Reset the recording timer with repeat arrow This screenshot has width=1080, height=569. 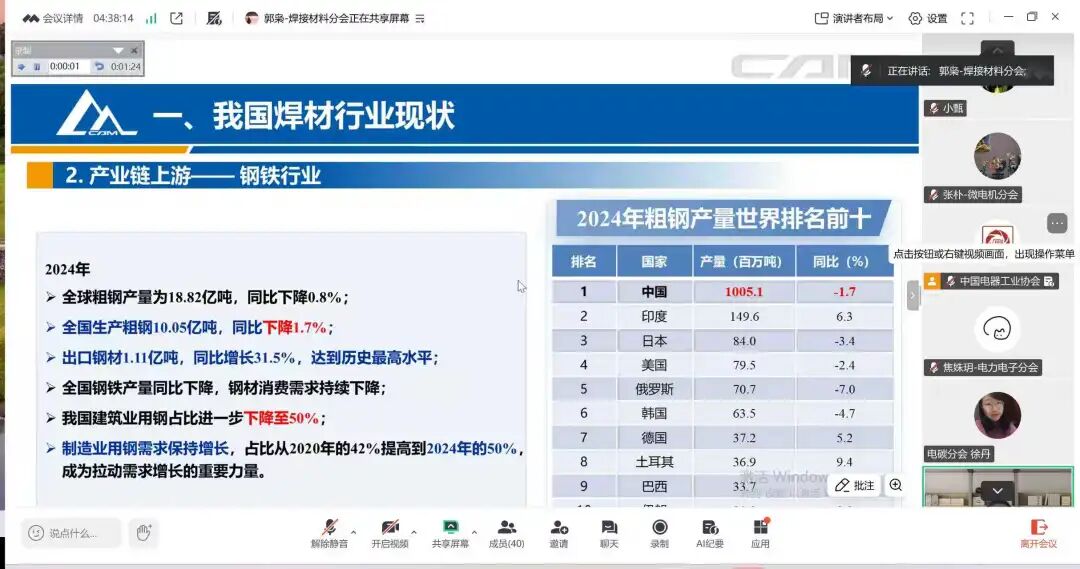pos(99,67)
